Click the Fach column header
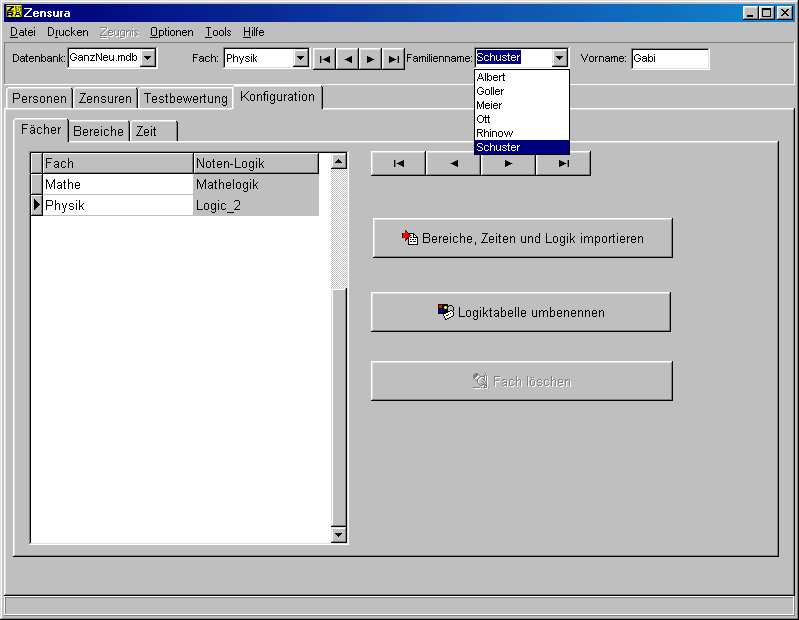 click(118, 164)
